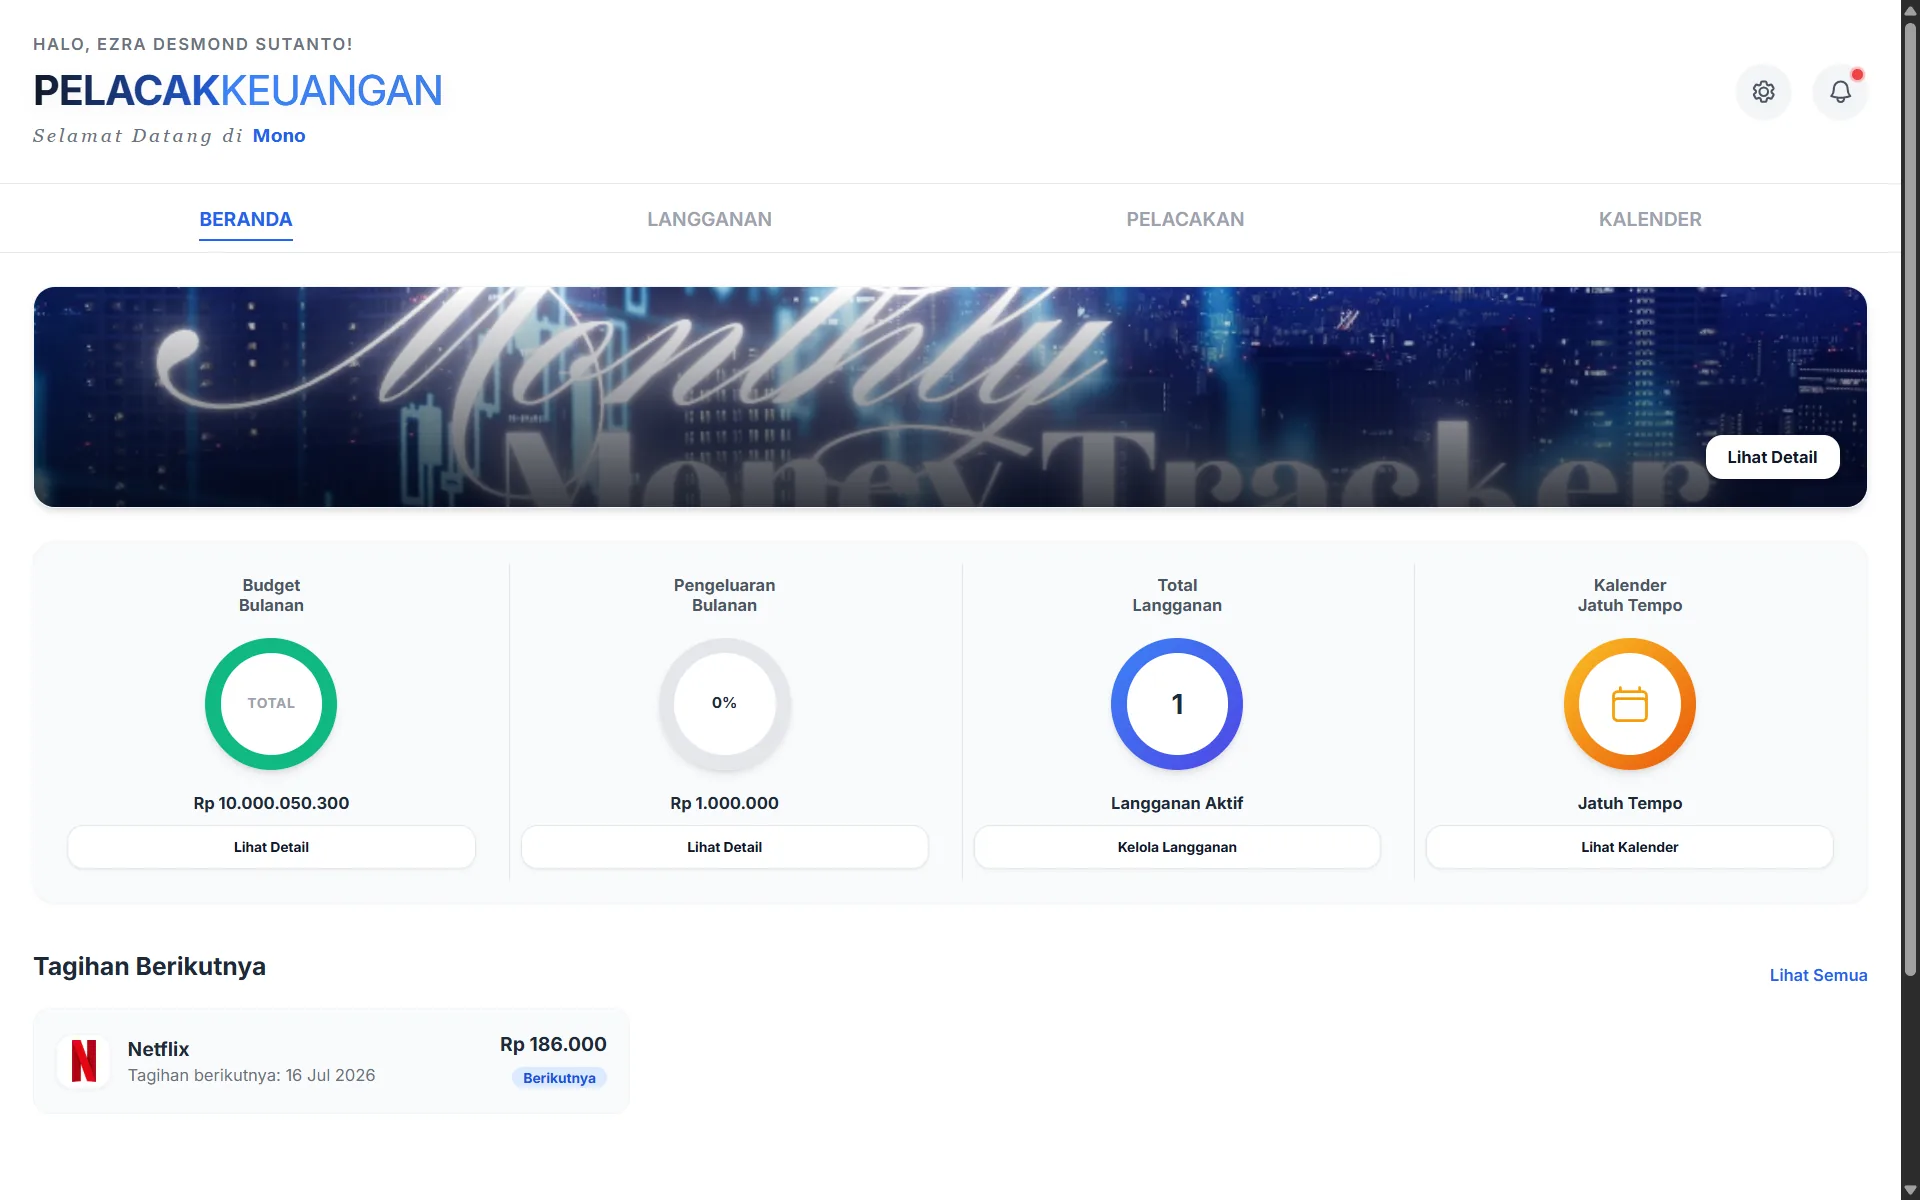Open settings via the gear icon

[1763, 92]
